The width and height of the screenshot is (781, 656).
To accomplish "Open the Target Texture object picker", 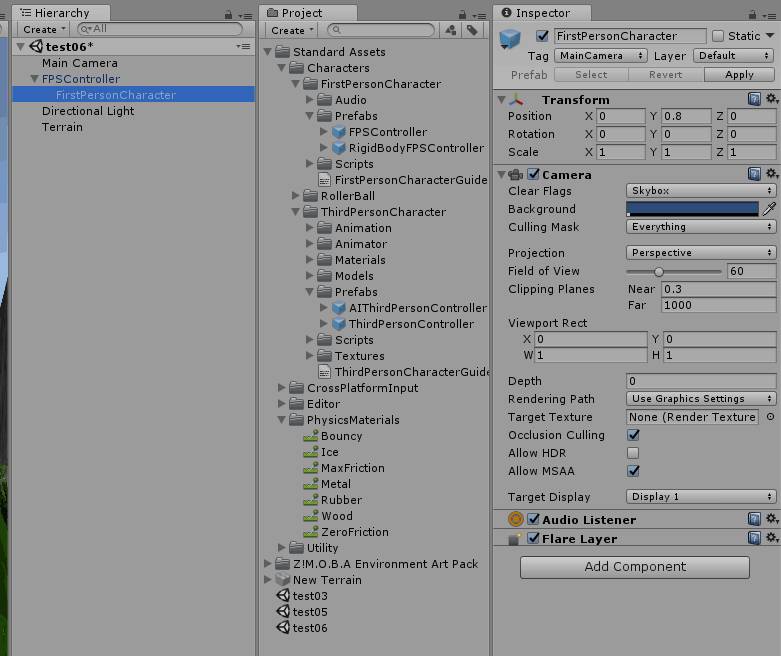I will point(770,416).
